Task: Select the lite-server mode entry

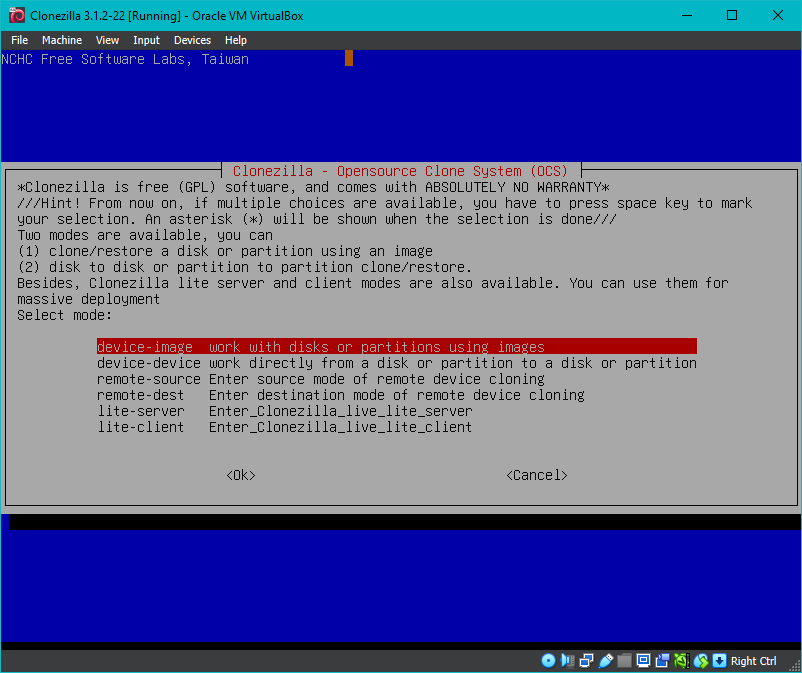Action: click(x=284, y=411)
